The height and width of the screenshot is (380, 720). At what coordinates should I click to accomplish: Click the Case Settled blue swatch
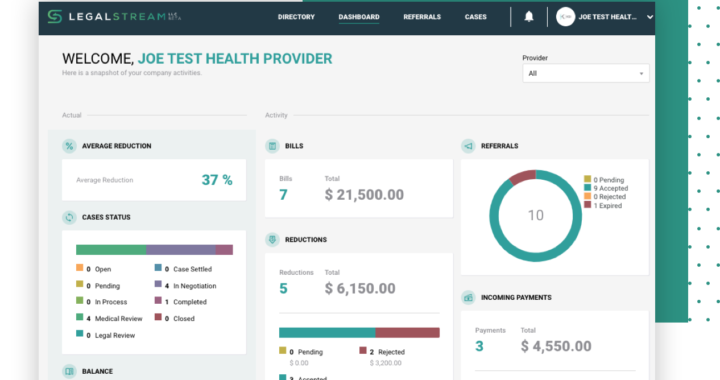pos(158,268)
